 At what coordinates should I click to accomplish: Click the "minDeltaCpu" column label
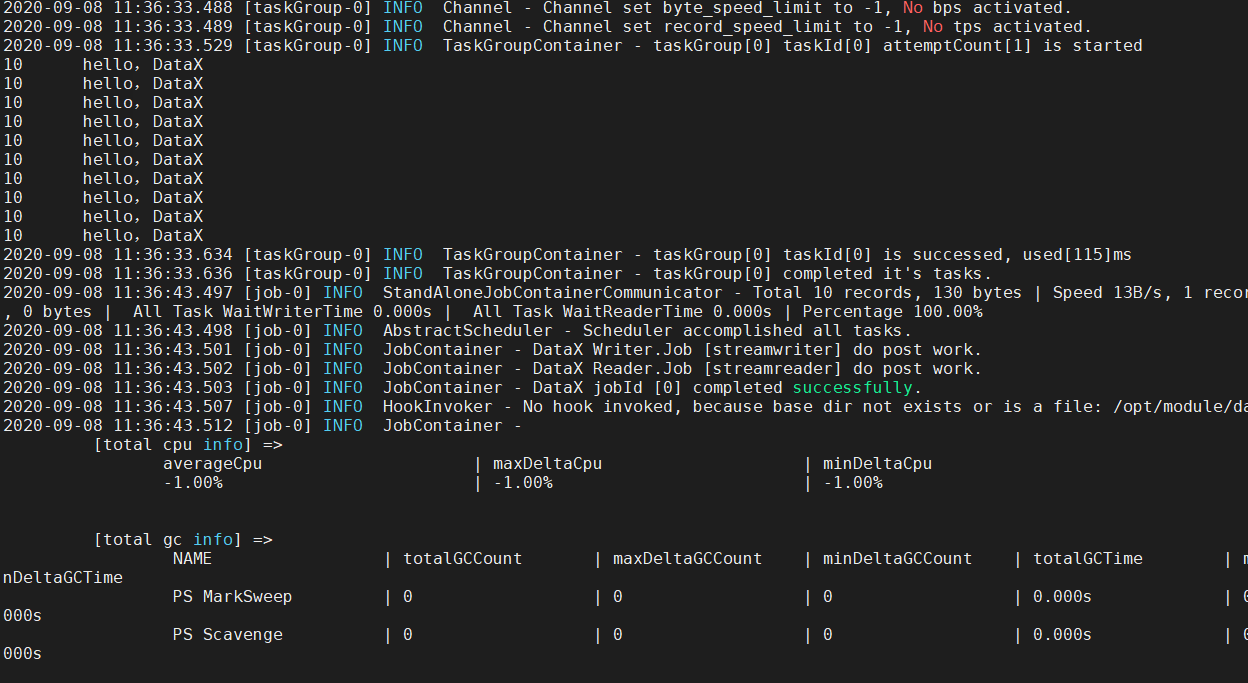coord(877,464)
